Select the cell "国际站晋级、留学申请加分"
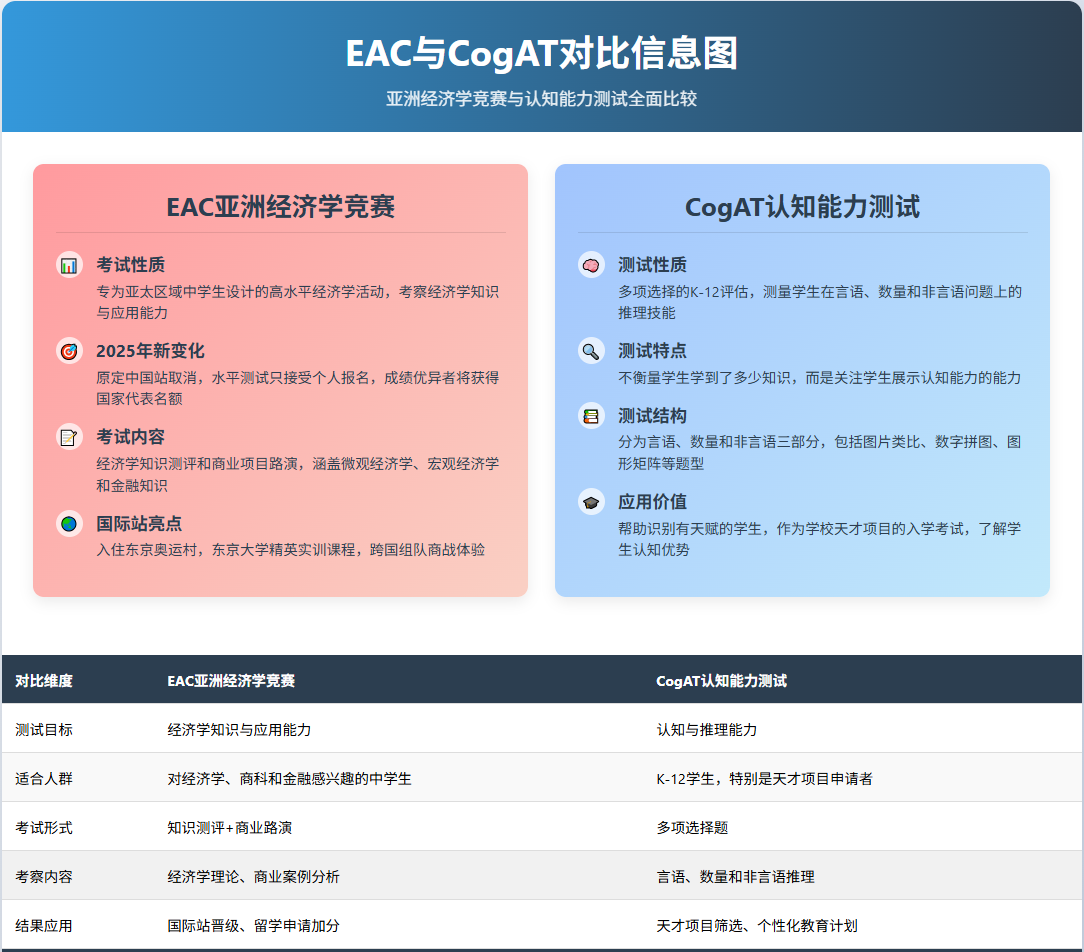The image size is (1084, 952). click(x=254, y=926)
